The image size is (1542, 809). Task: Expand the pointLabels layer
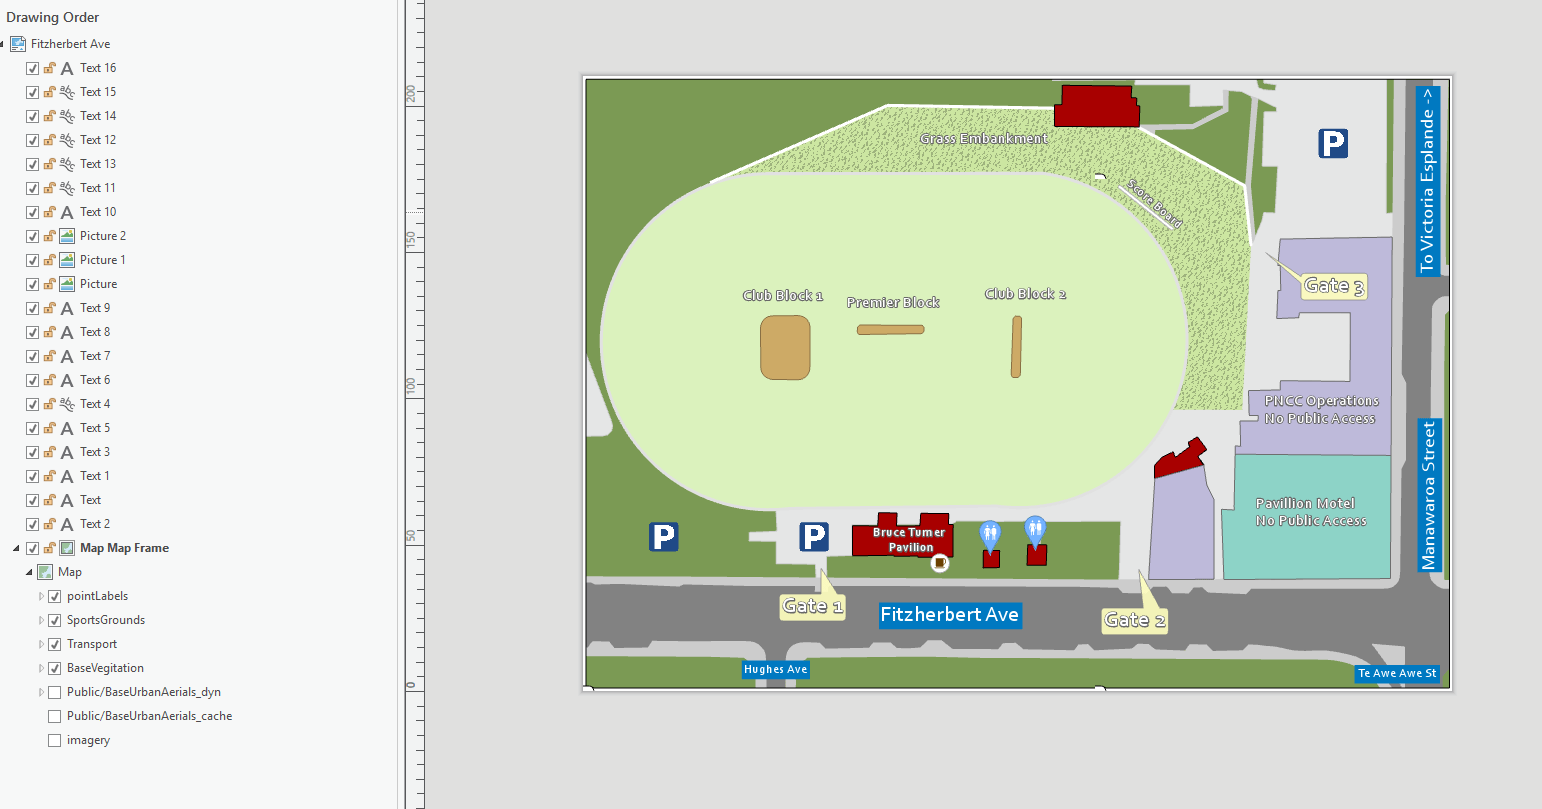click(41, 596)
